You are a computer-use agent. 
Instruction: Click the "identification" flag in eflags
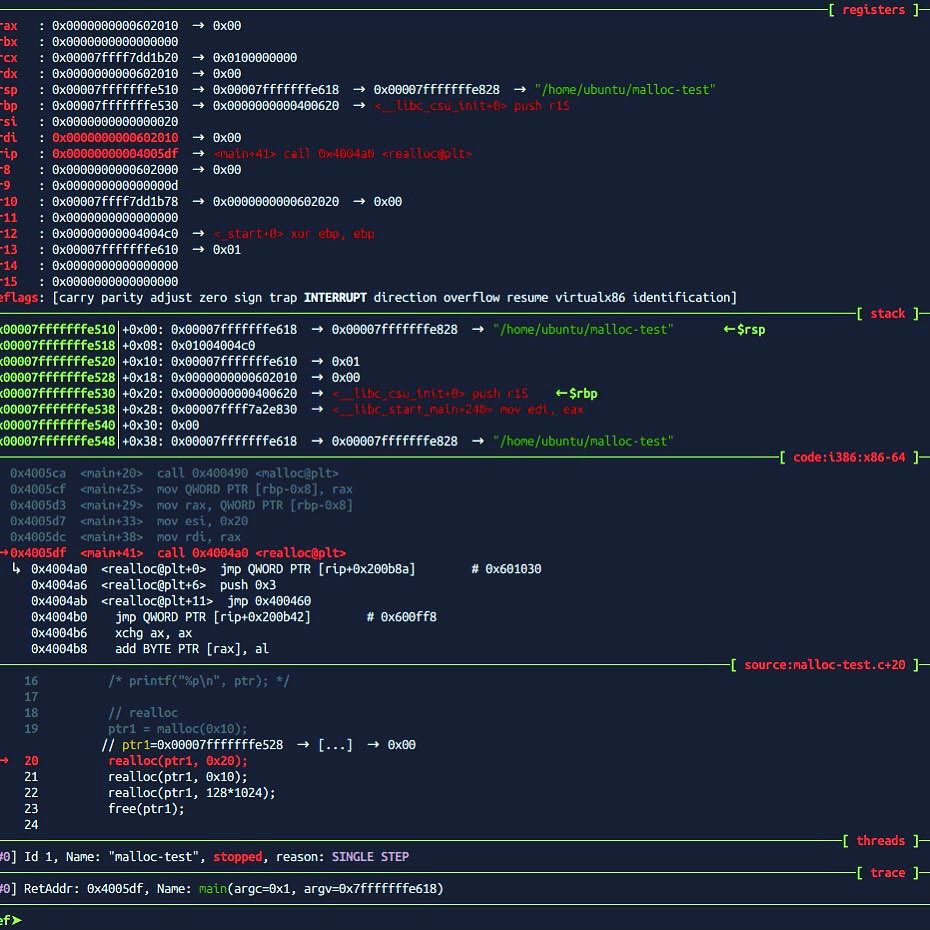tap(681, 298)
